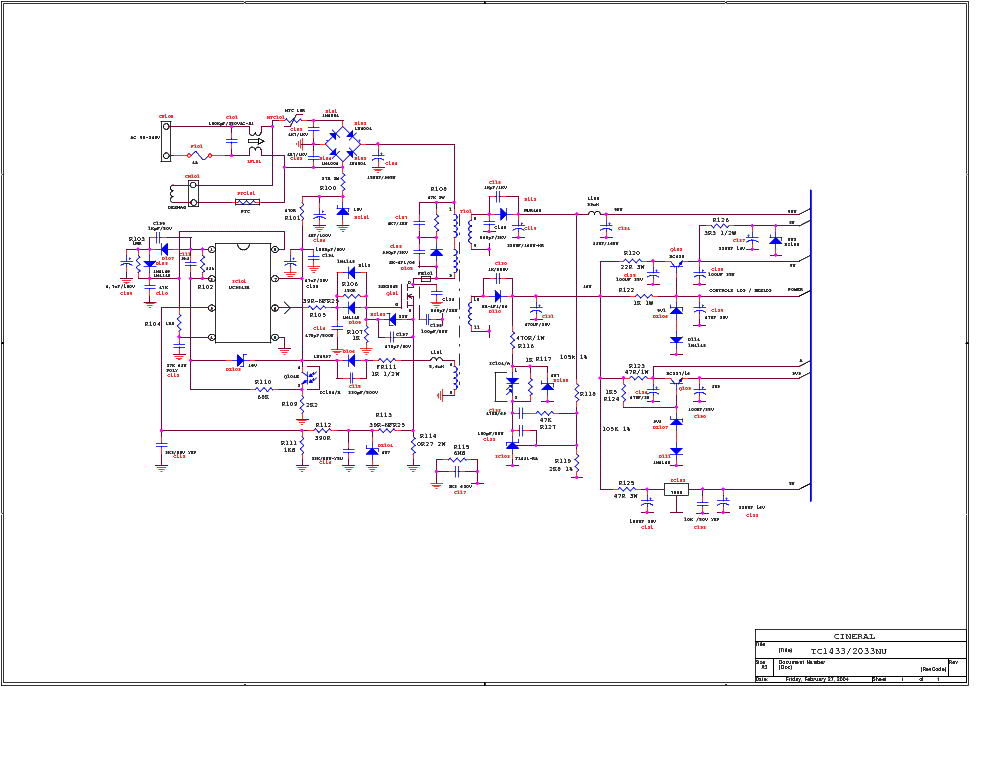Select the R115 label
Screen dimensions: 990x765
pyautogui.click(x=462, y=447)
